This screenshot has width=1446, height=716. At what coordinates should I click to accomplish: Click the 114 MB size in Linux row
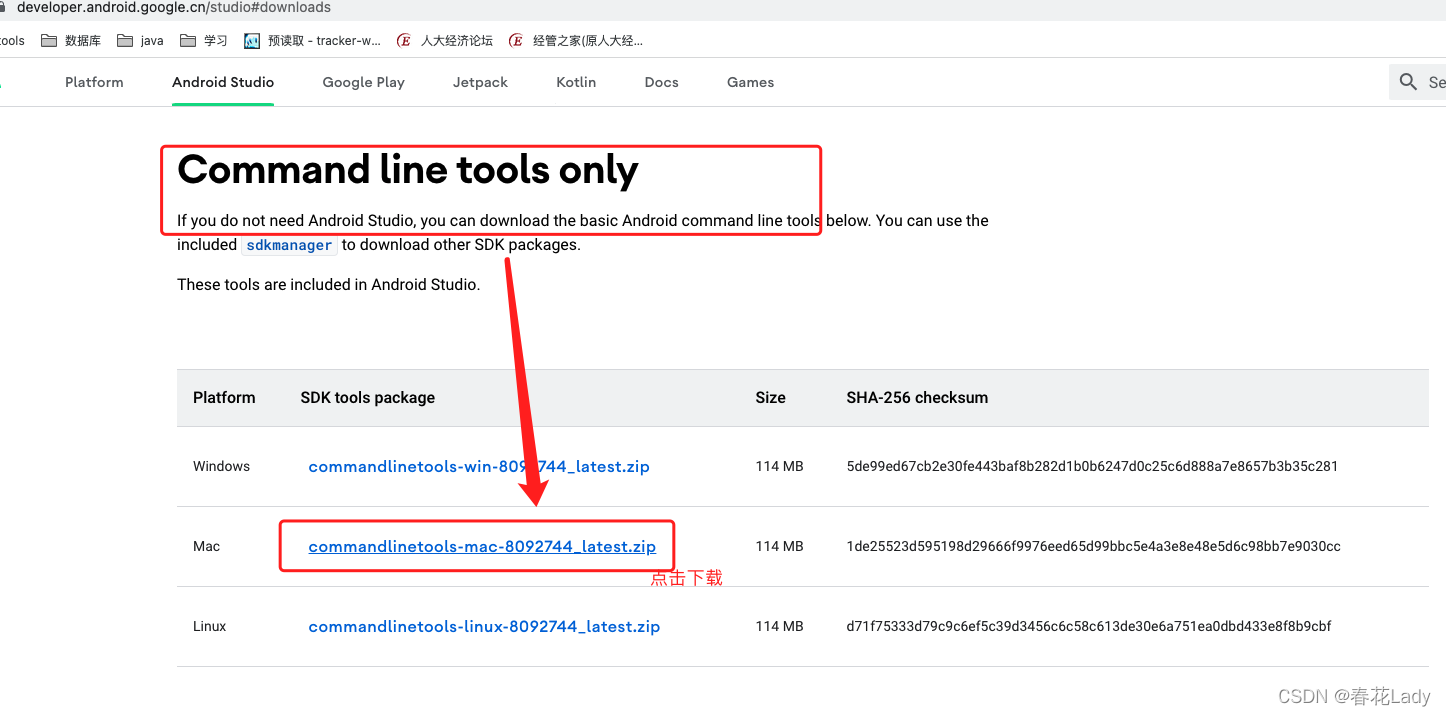pyautogui.click(x=779, y=626)
